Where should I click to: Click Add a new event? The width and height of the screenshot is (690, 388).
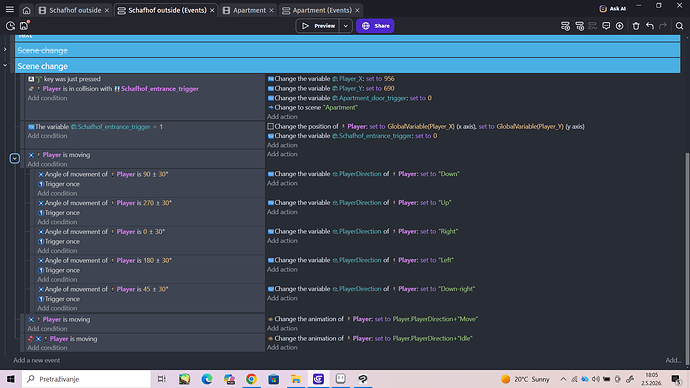click(x=37, y=360)
